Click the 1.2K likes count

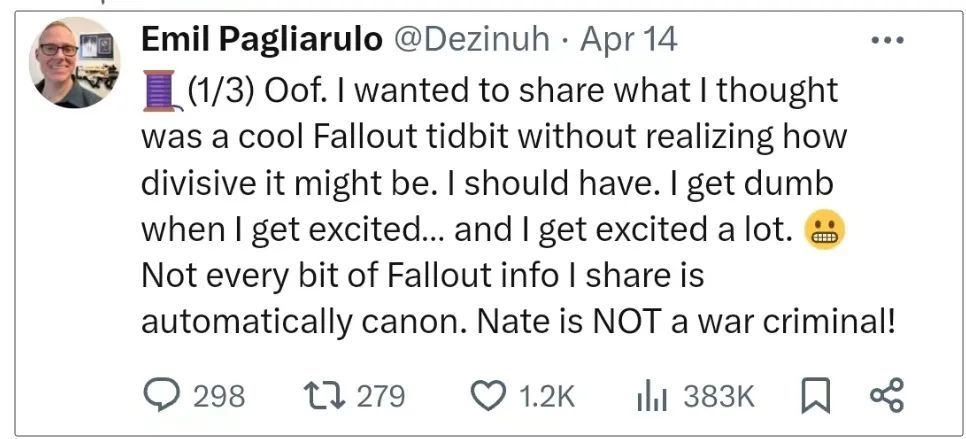(x=547, y=397)
